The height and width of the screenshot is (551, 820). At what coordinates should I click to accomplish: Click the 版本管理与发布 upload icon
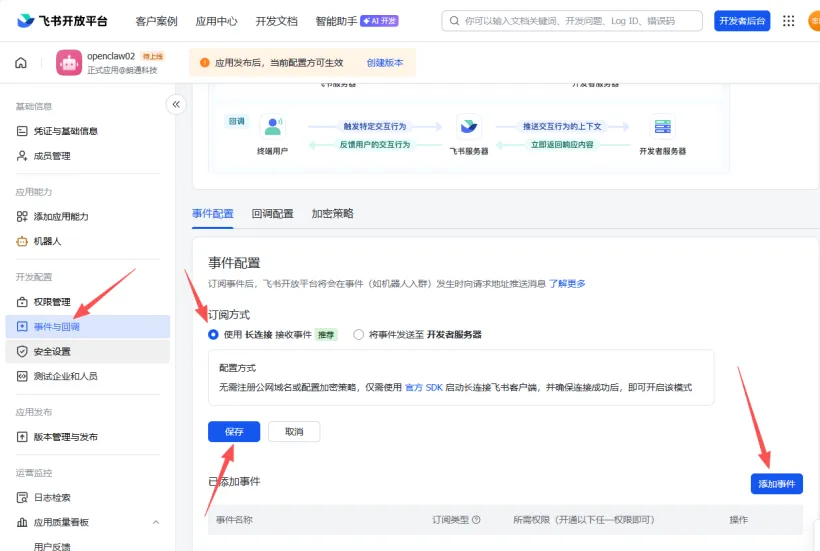22,437
